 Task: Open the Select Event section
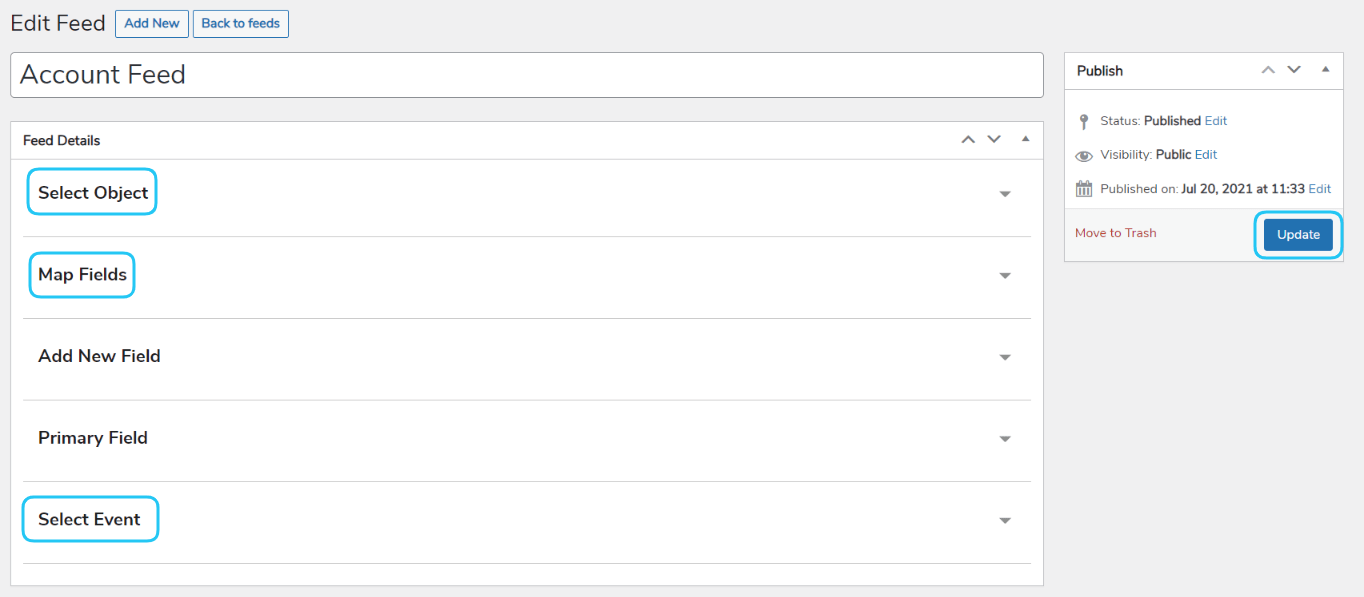tap(1004, 521)
